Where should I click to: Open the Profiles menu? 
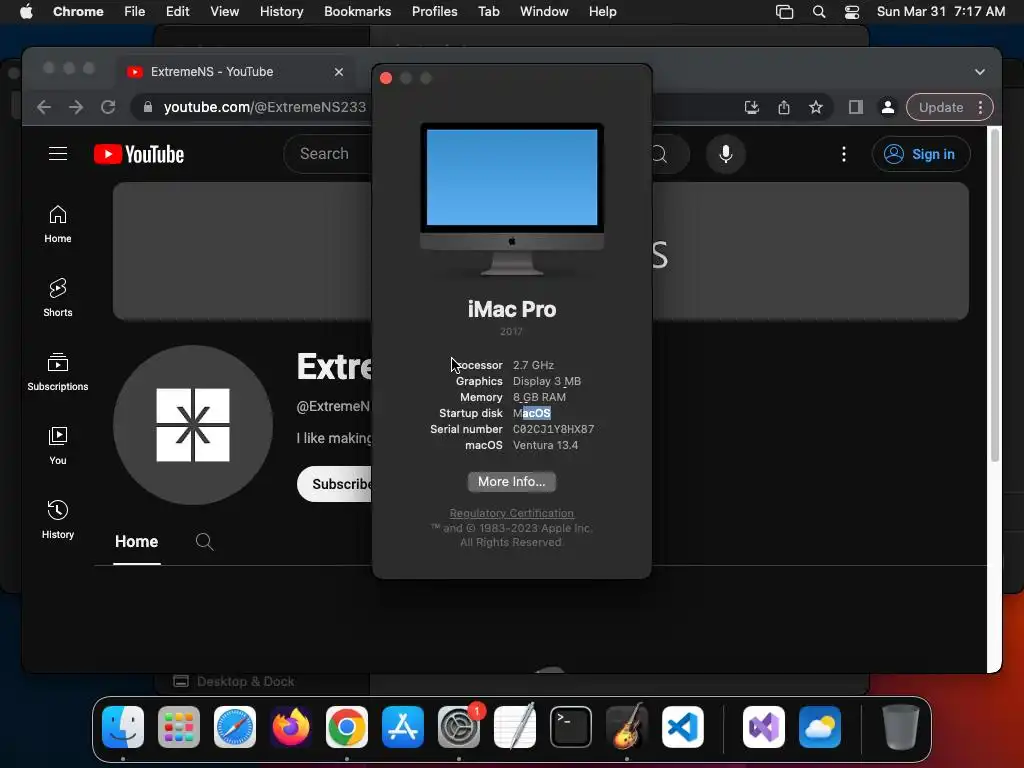tap(434, 12)
